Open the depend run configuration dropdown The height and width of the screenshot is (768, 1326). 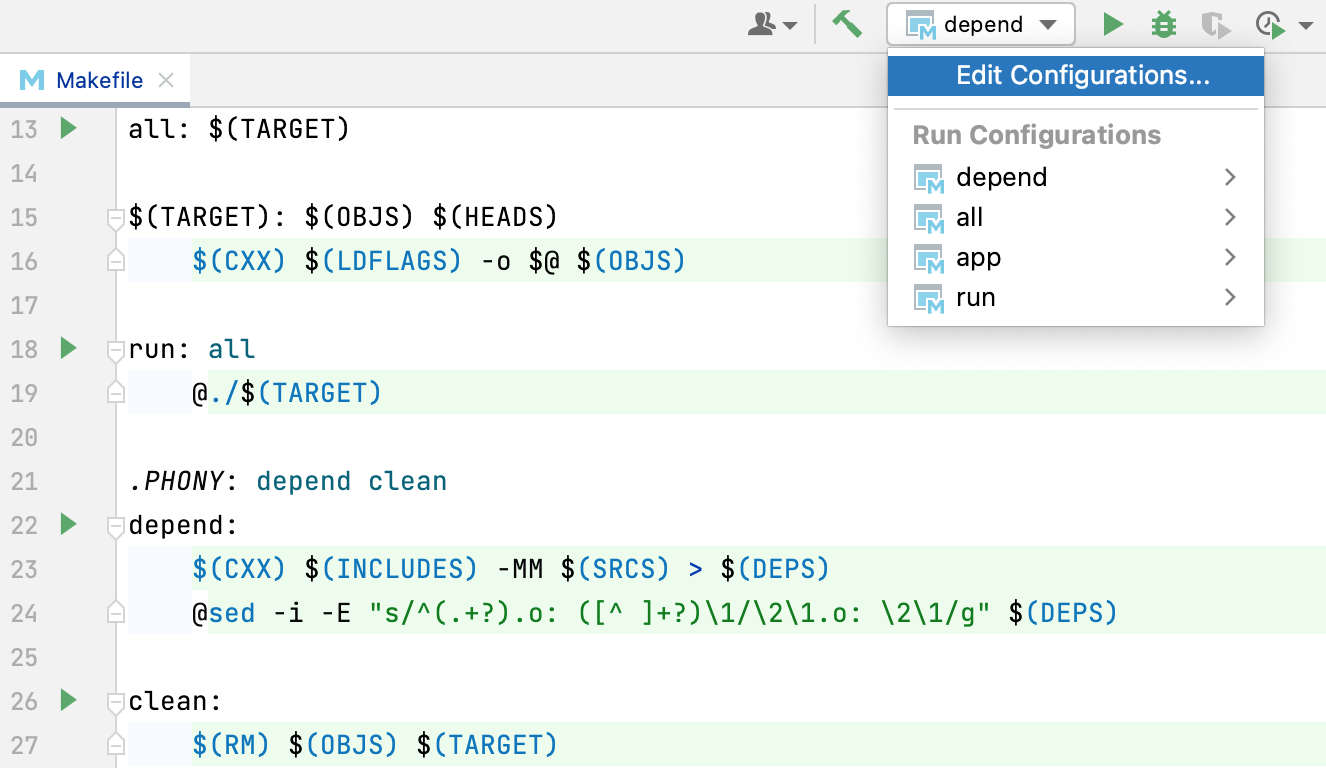pos(981,24)
